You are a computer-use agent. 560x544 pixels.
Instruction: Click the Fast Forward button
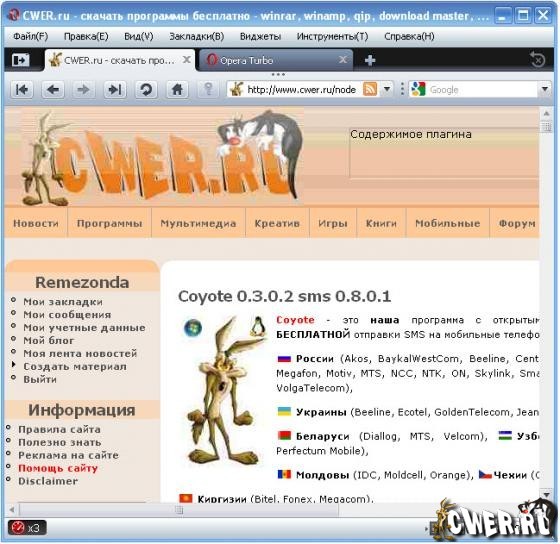pos(115,89)
